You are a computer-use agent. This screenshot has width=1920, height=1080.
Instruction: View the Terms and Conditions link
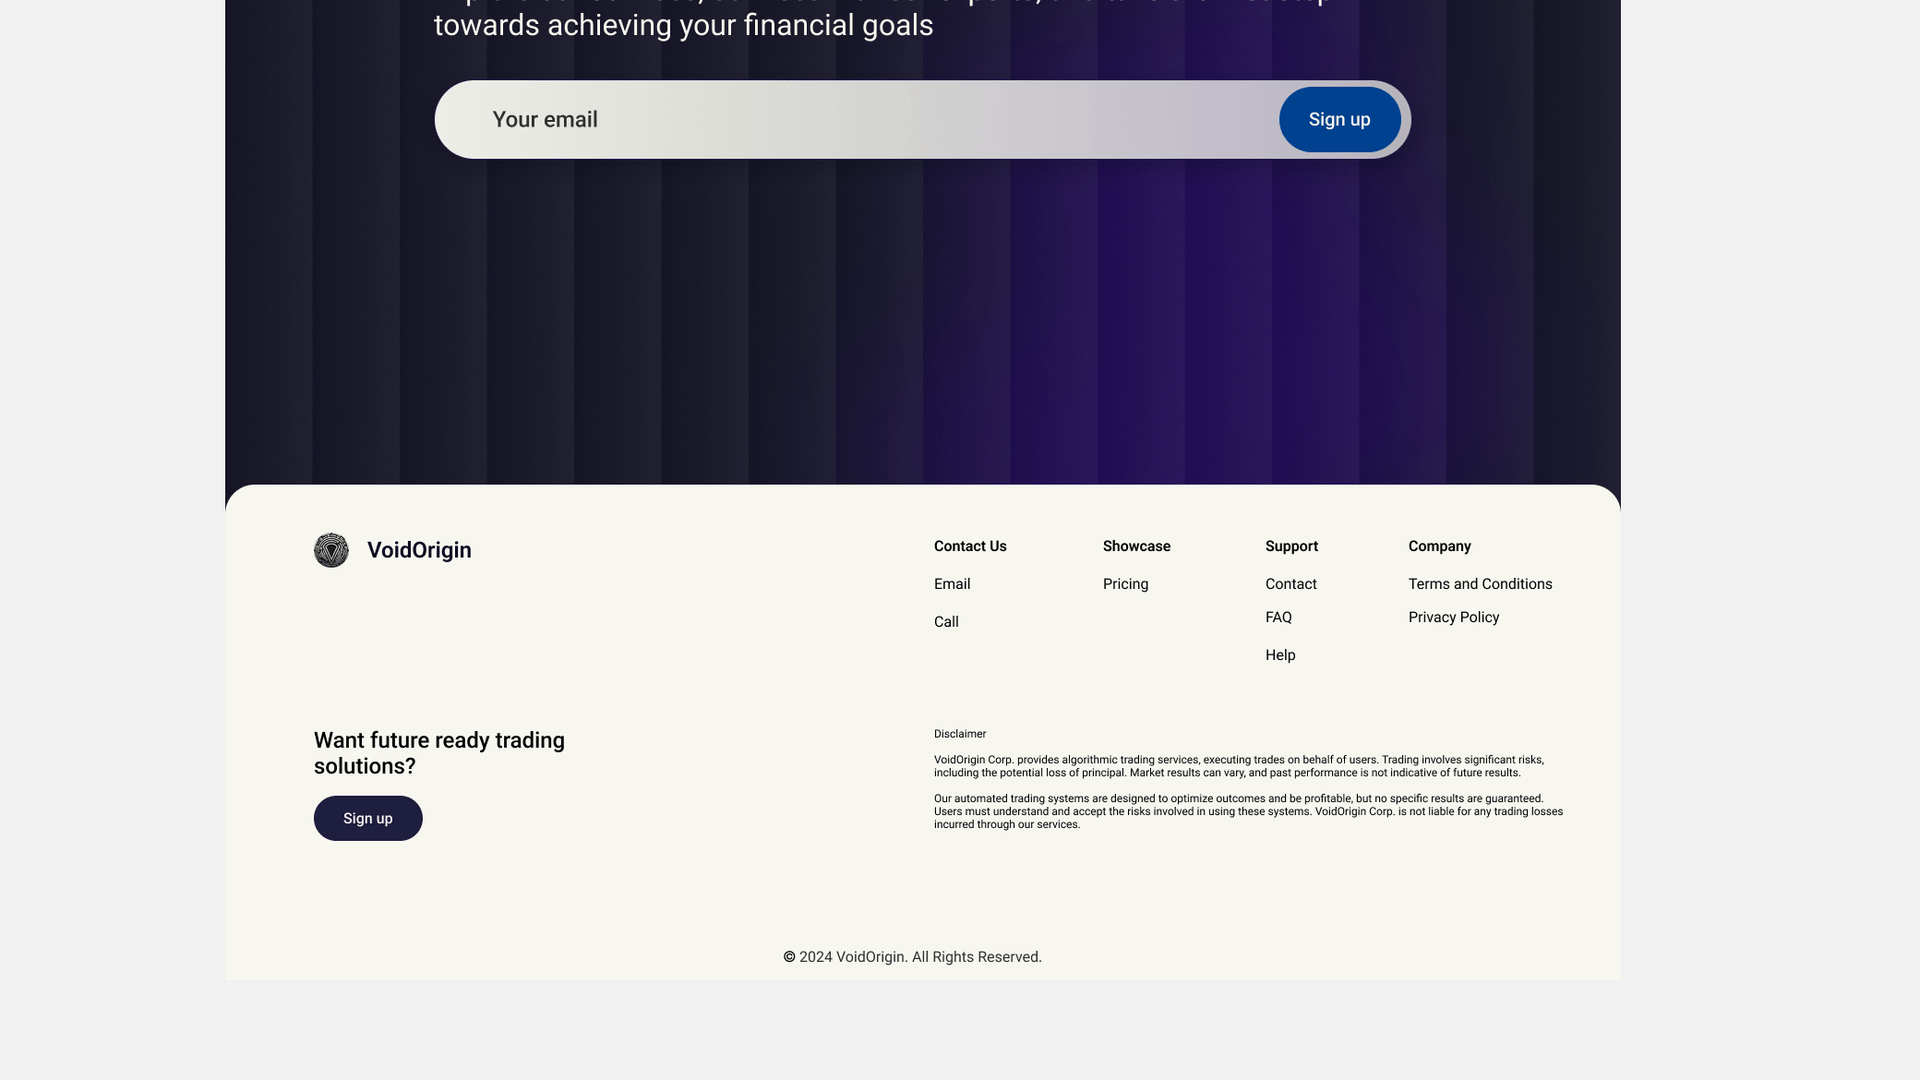1480,584
